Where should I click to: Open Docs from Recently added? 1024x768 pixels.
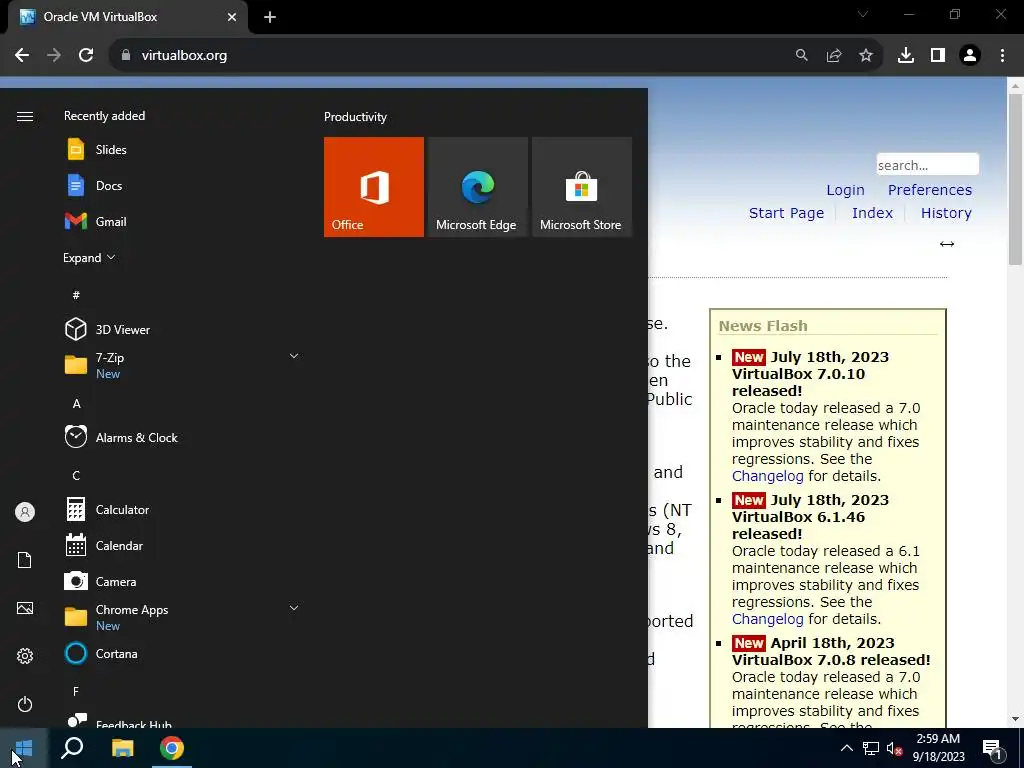[183, 185]
